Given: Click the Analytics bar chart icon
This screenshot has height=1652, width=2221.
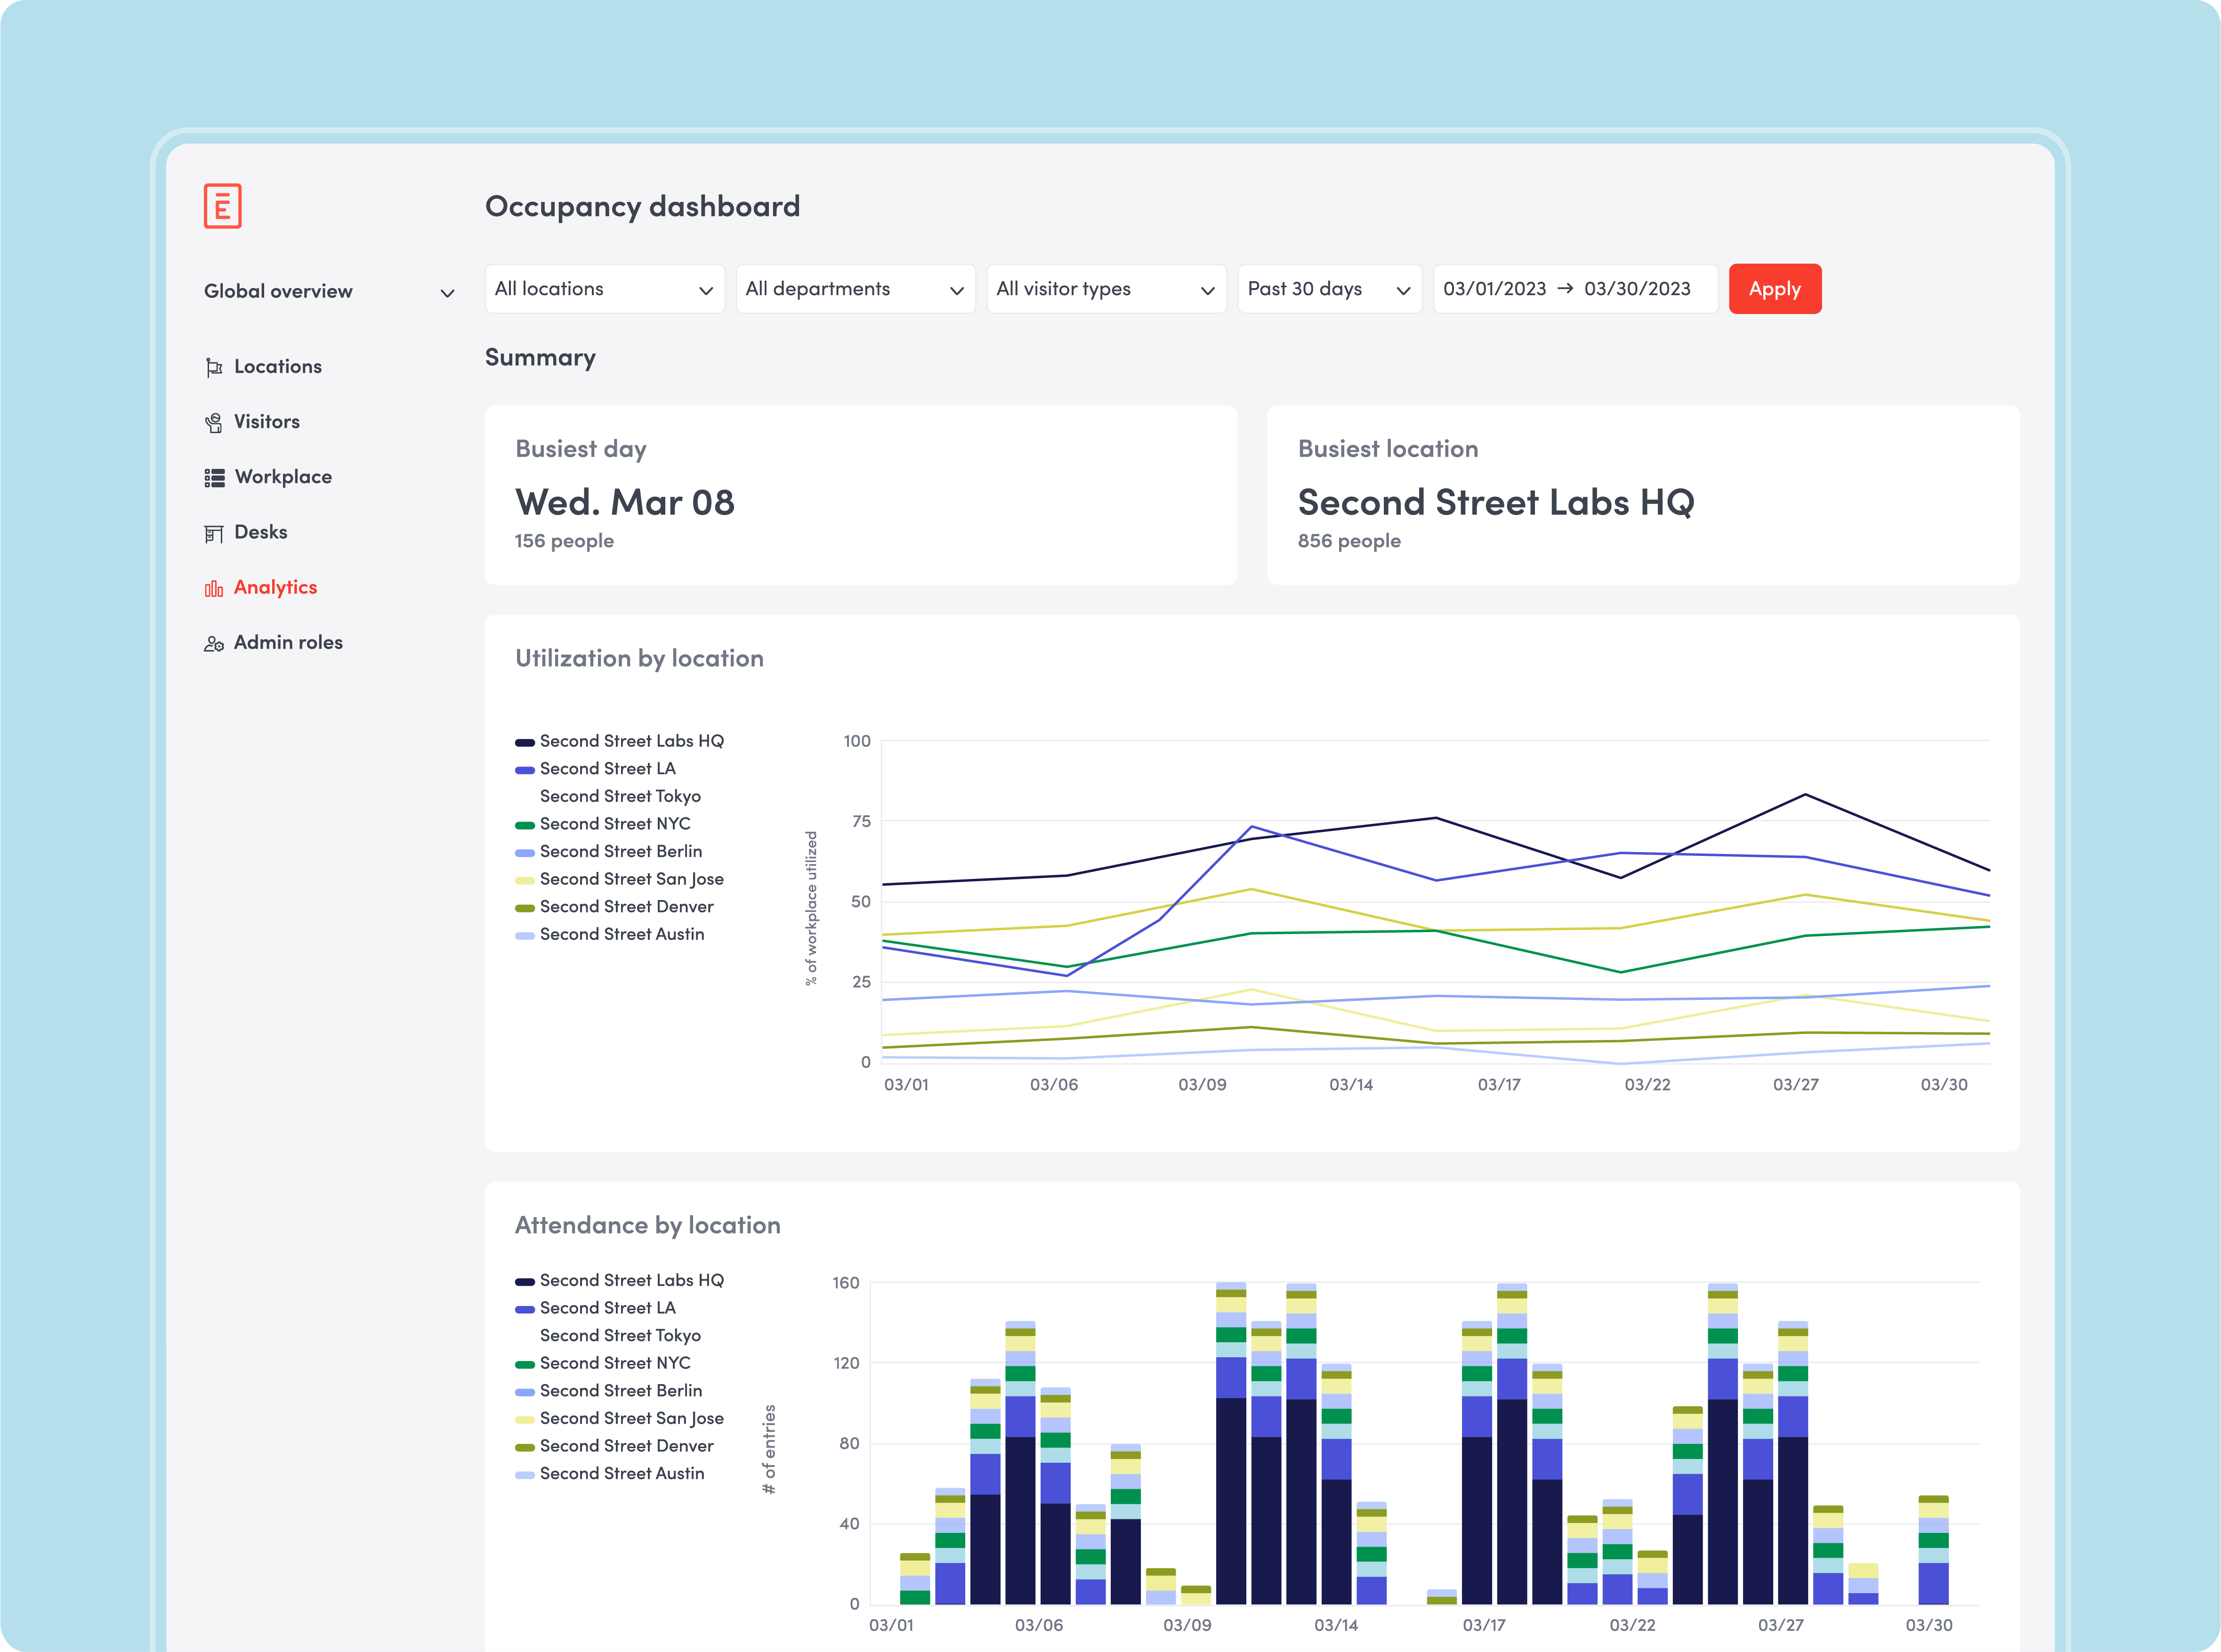Looking at the screenshot, I should point(214,588).
